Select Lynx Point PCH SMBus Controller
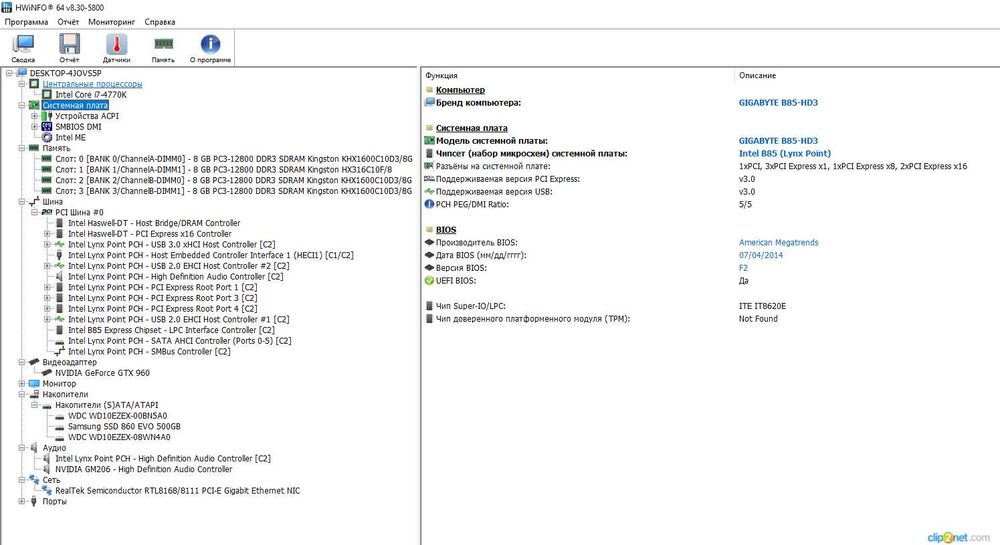Screen dimensions: 1000x545 click(x=149, y=352)
